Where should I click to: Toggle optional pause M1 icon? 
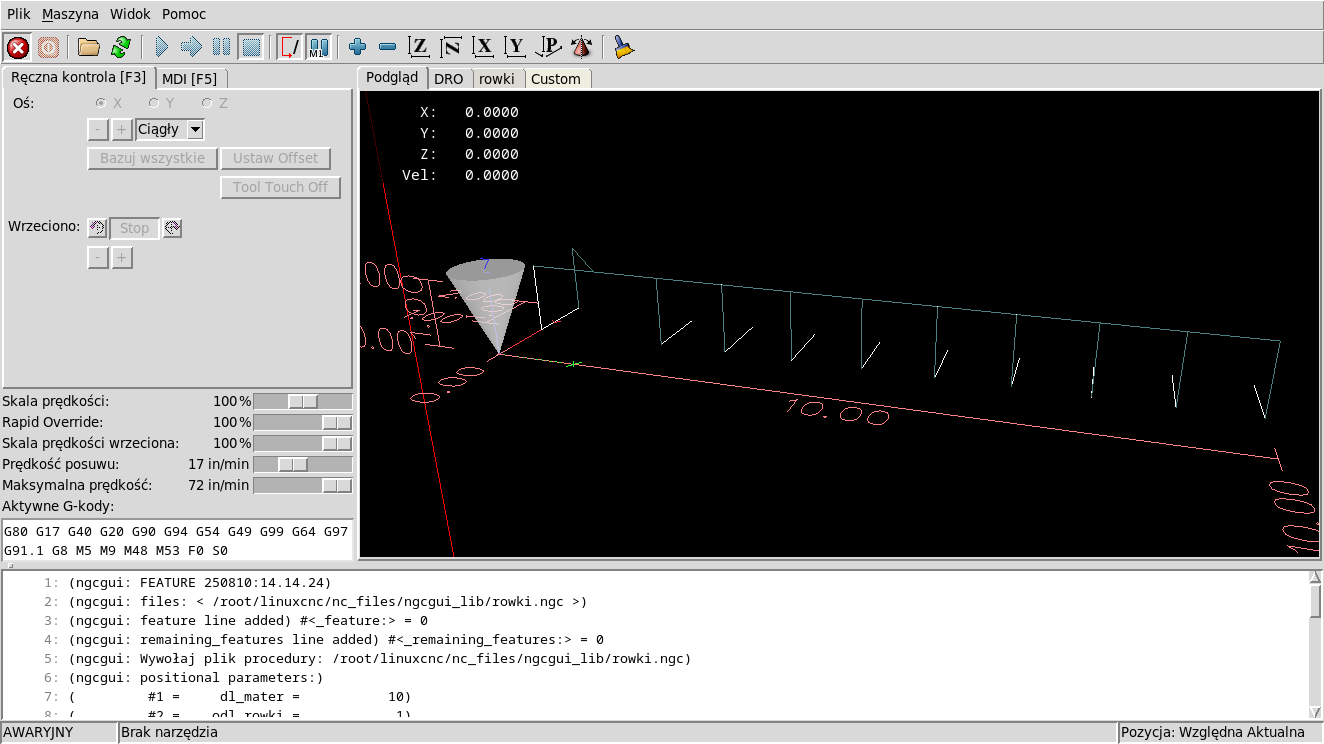[x=319, y=46]
